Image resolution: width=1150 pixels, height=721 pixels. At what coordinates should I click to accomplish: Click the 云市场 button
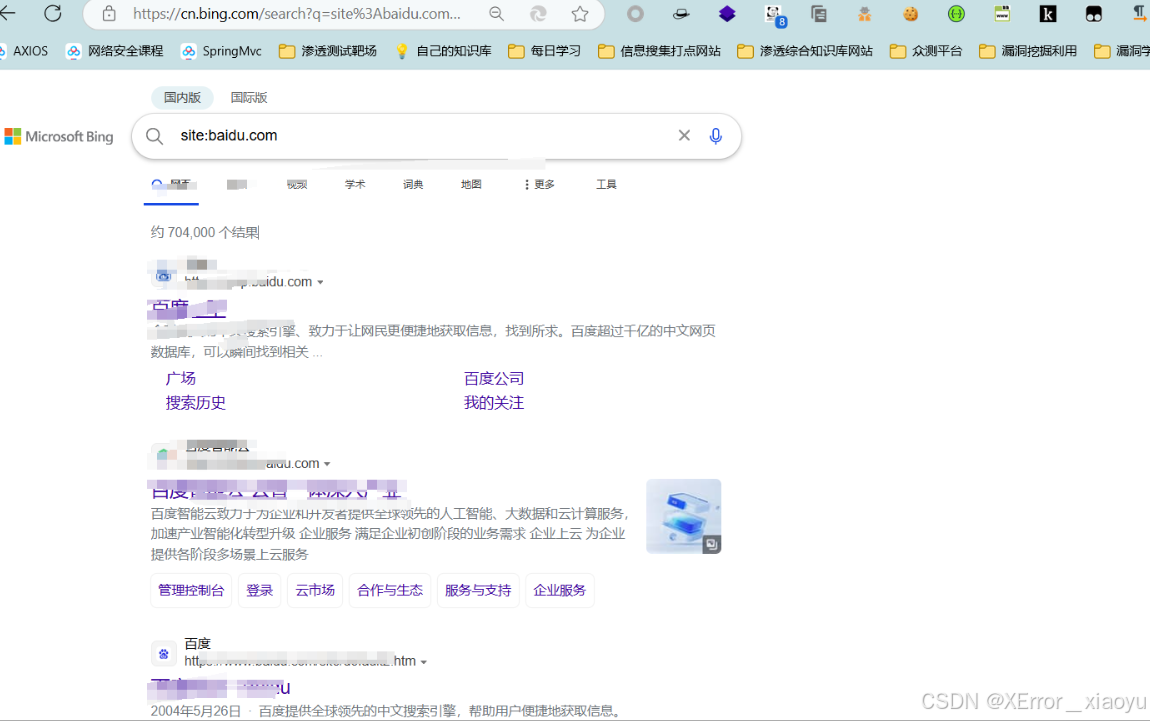pyautogui.click(x=315, y=590)
